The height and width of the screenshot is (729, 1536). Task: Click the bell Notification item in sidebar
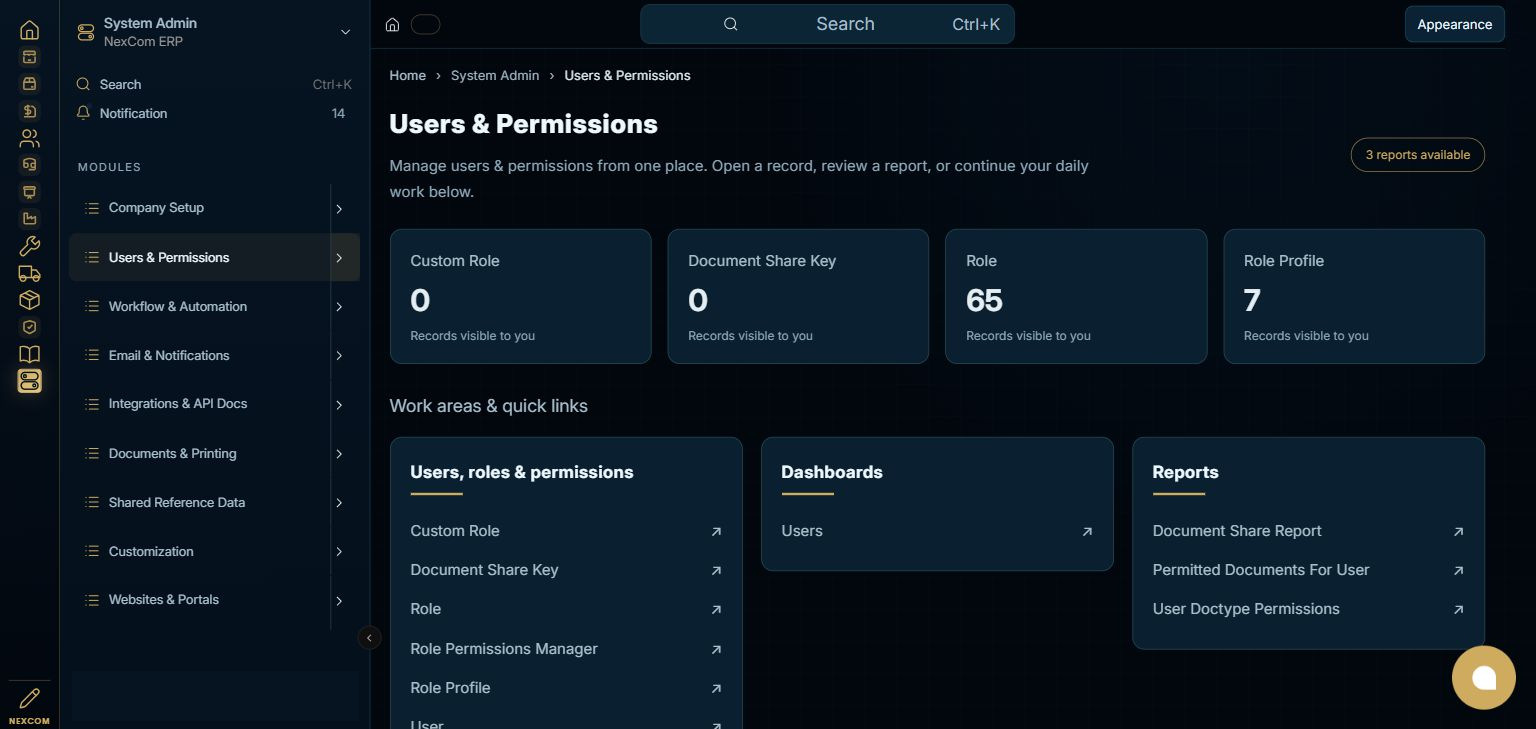tap(210, 113)
